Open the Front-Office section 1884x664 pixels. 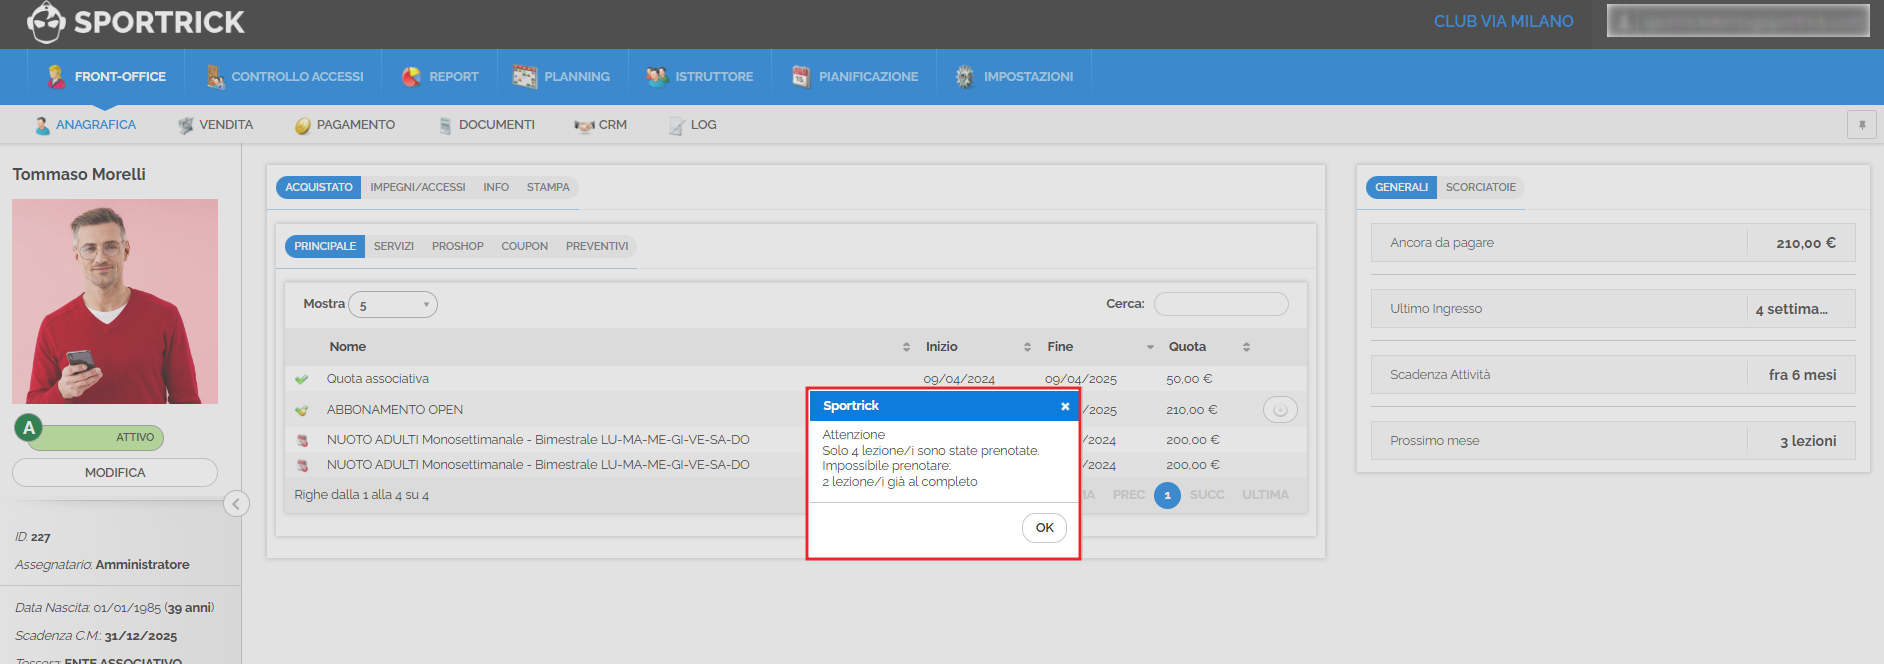[x=105, y=77]
